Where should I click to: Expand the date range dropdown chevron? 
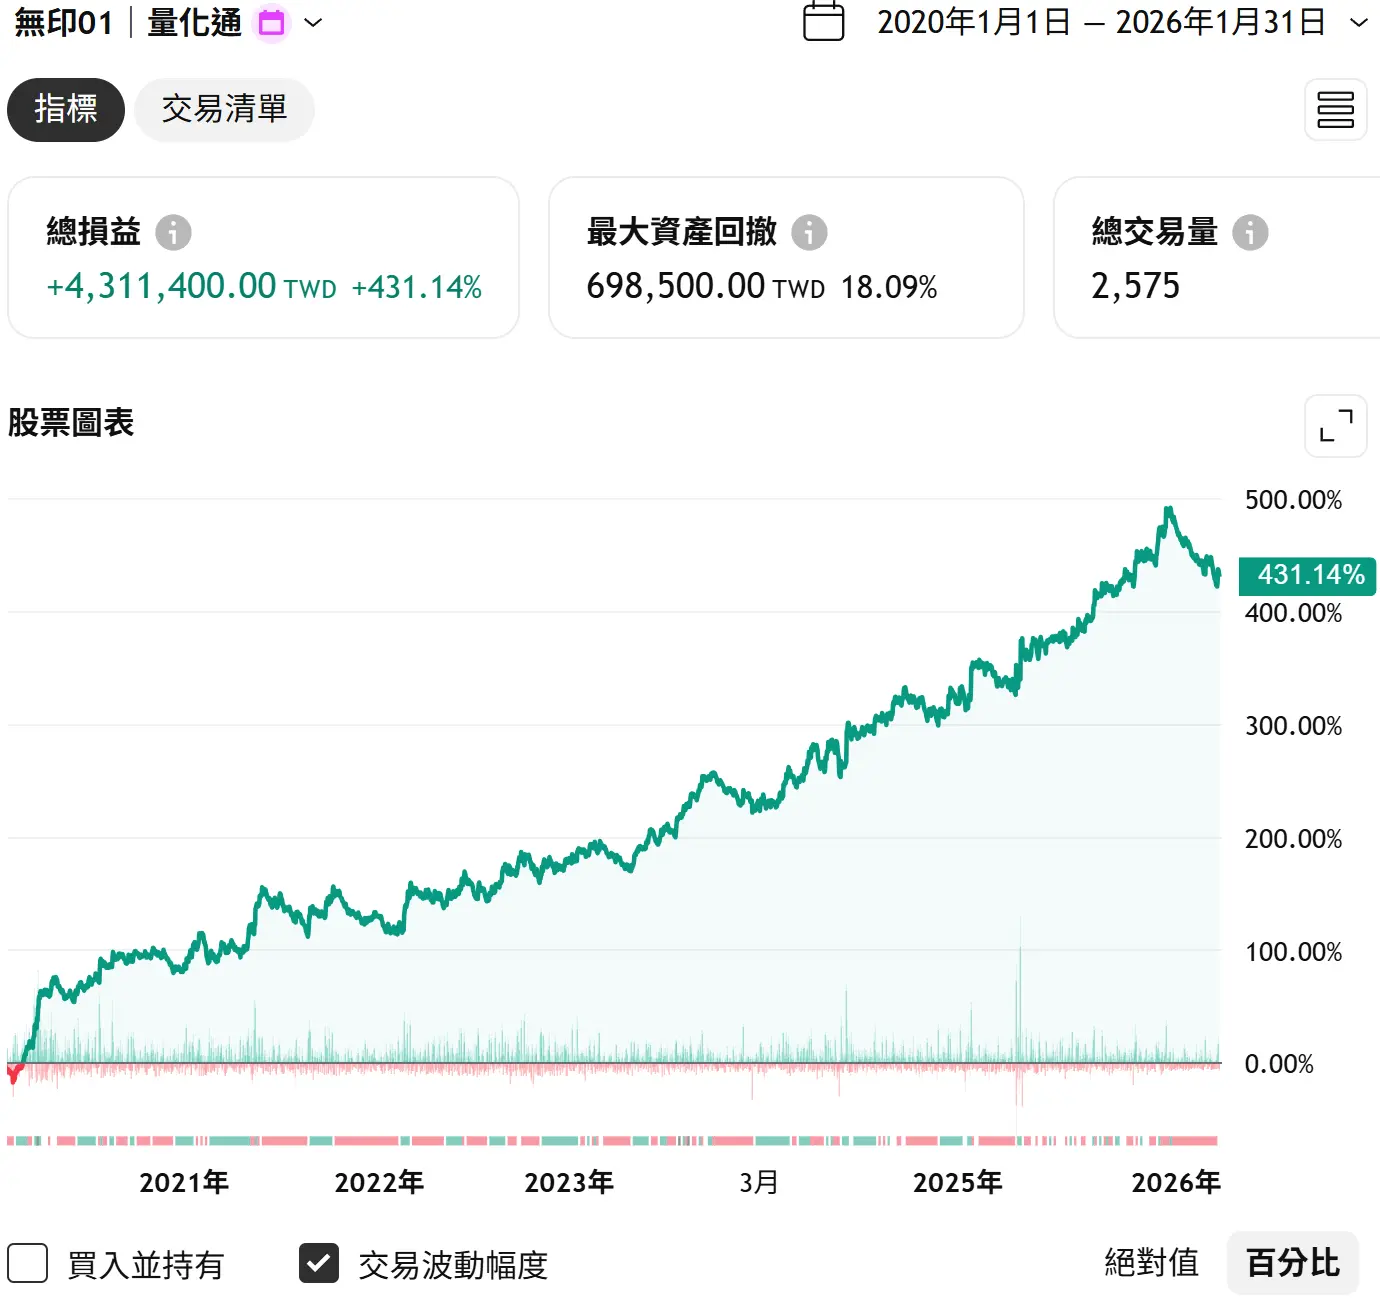(x=1358, y=23)
